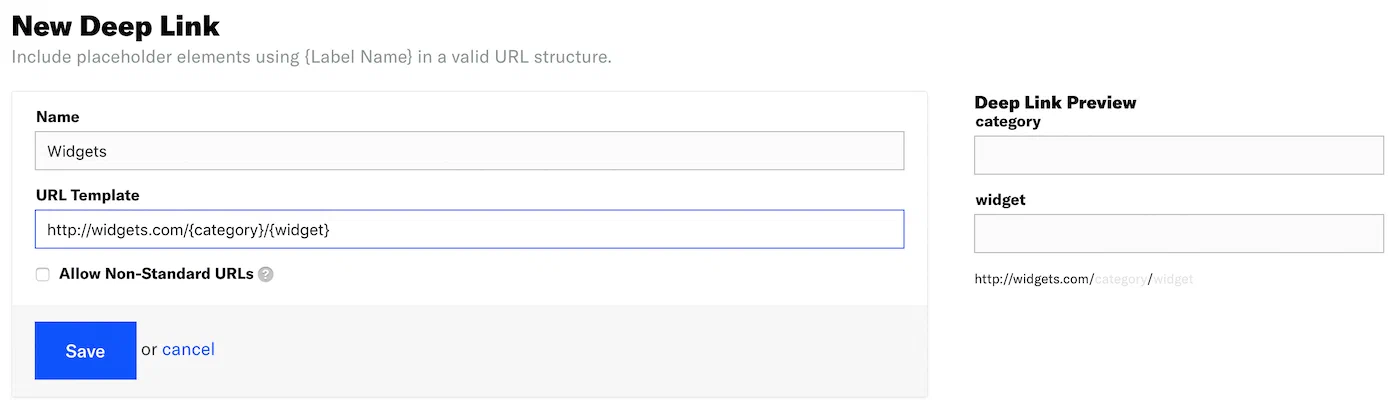Click into the URL Template input field
This screenshot has height=410, width=1400.
point(469,229)
